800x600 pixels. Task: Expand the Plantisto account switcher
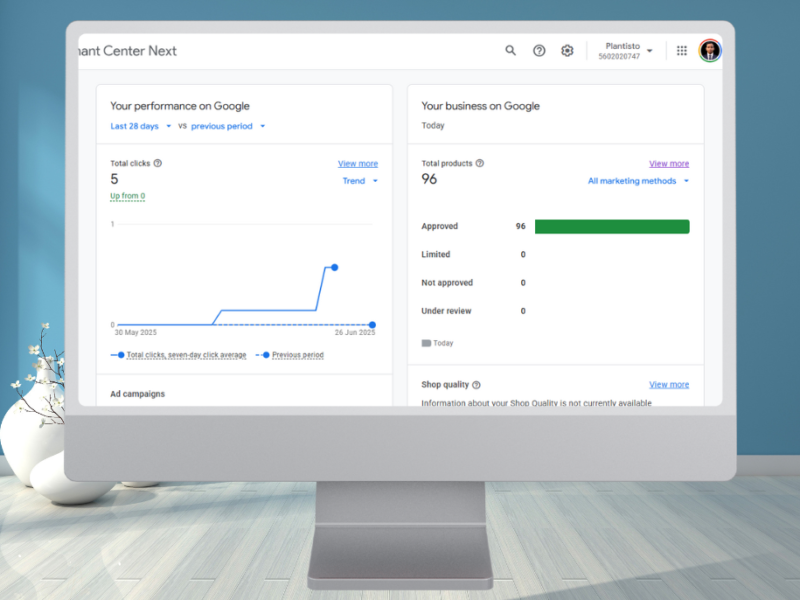click(626, 51)
